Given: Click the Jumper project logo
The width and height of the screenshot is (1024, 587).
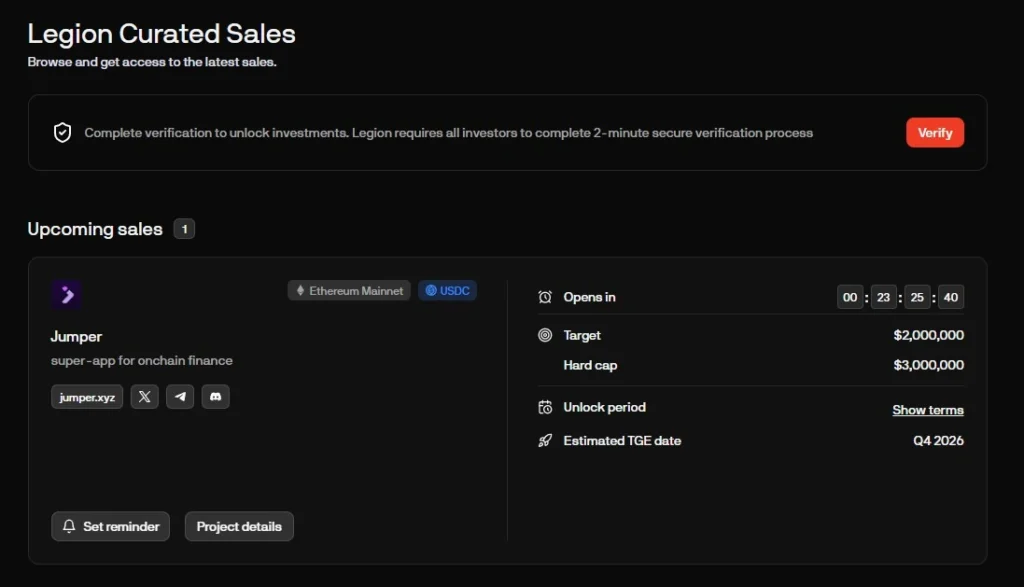Looking at the screenshot, I should [67, 294].
